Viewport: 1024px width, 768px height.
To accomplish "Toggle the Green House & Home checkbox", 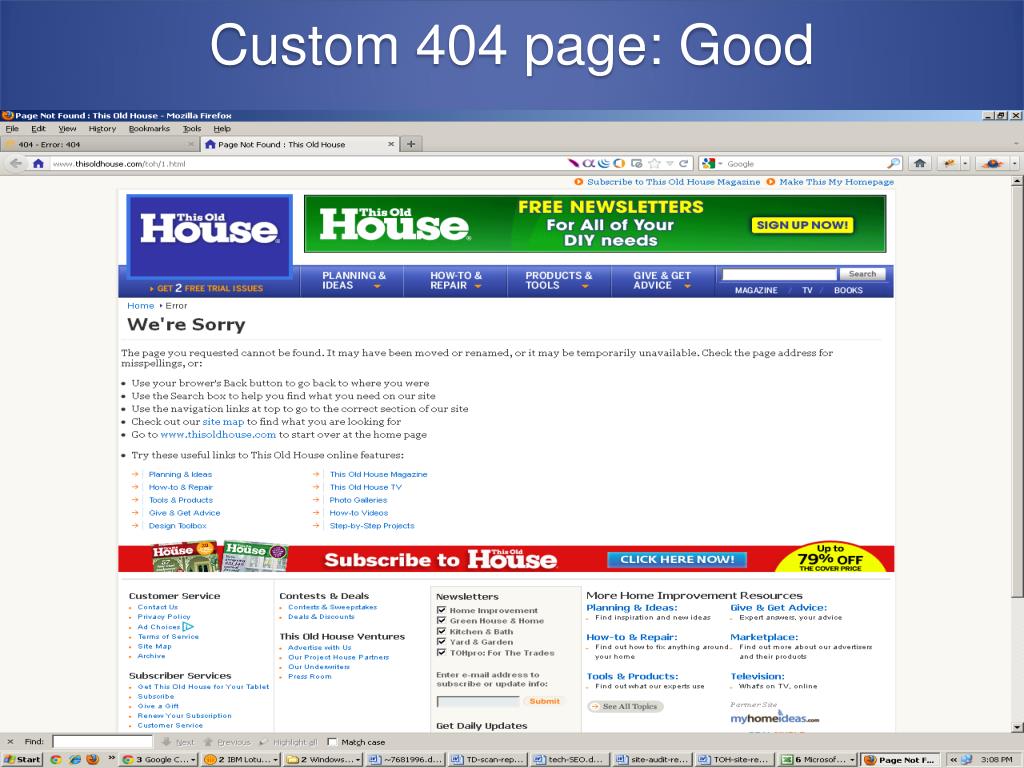I will (x=441, y=621).
